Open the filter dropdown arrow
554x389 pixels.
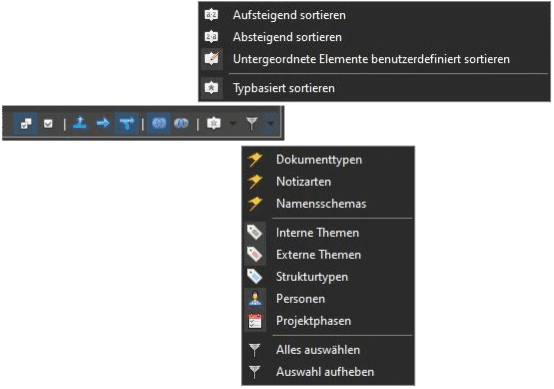pos(271,123)
